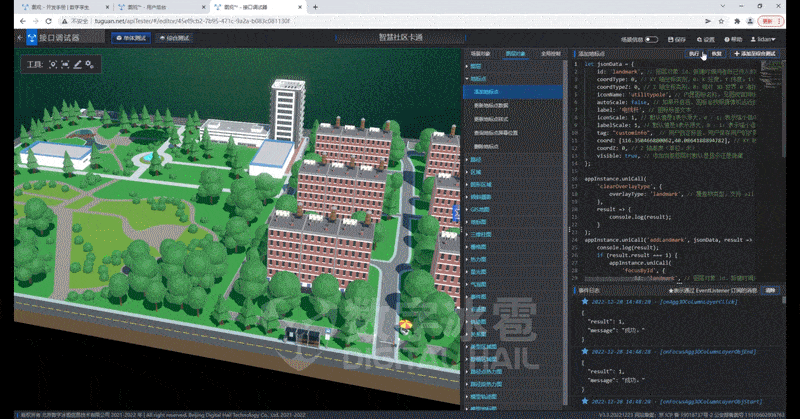Toggle the 综合测试 mode button
Viewport: 800px width, 419px height.
[176, 38]
